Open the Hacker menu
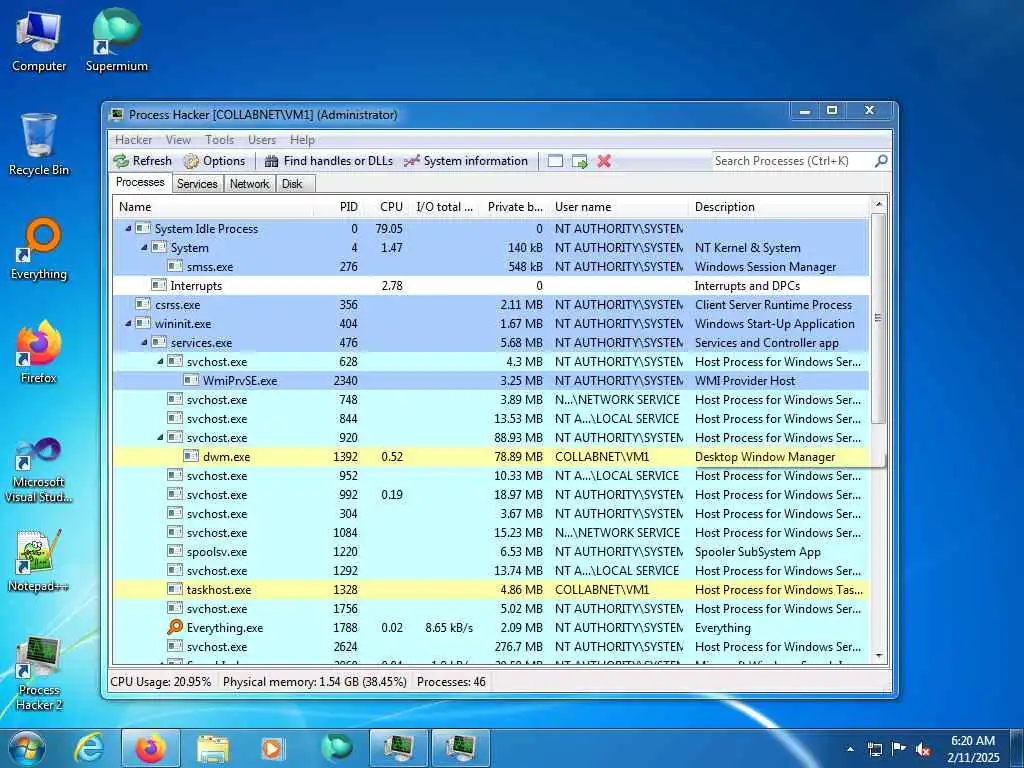1024x768 pixels. (x=133, y=140)
